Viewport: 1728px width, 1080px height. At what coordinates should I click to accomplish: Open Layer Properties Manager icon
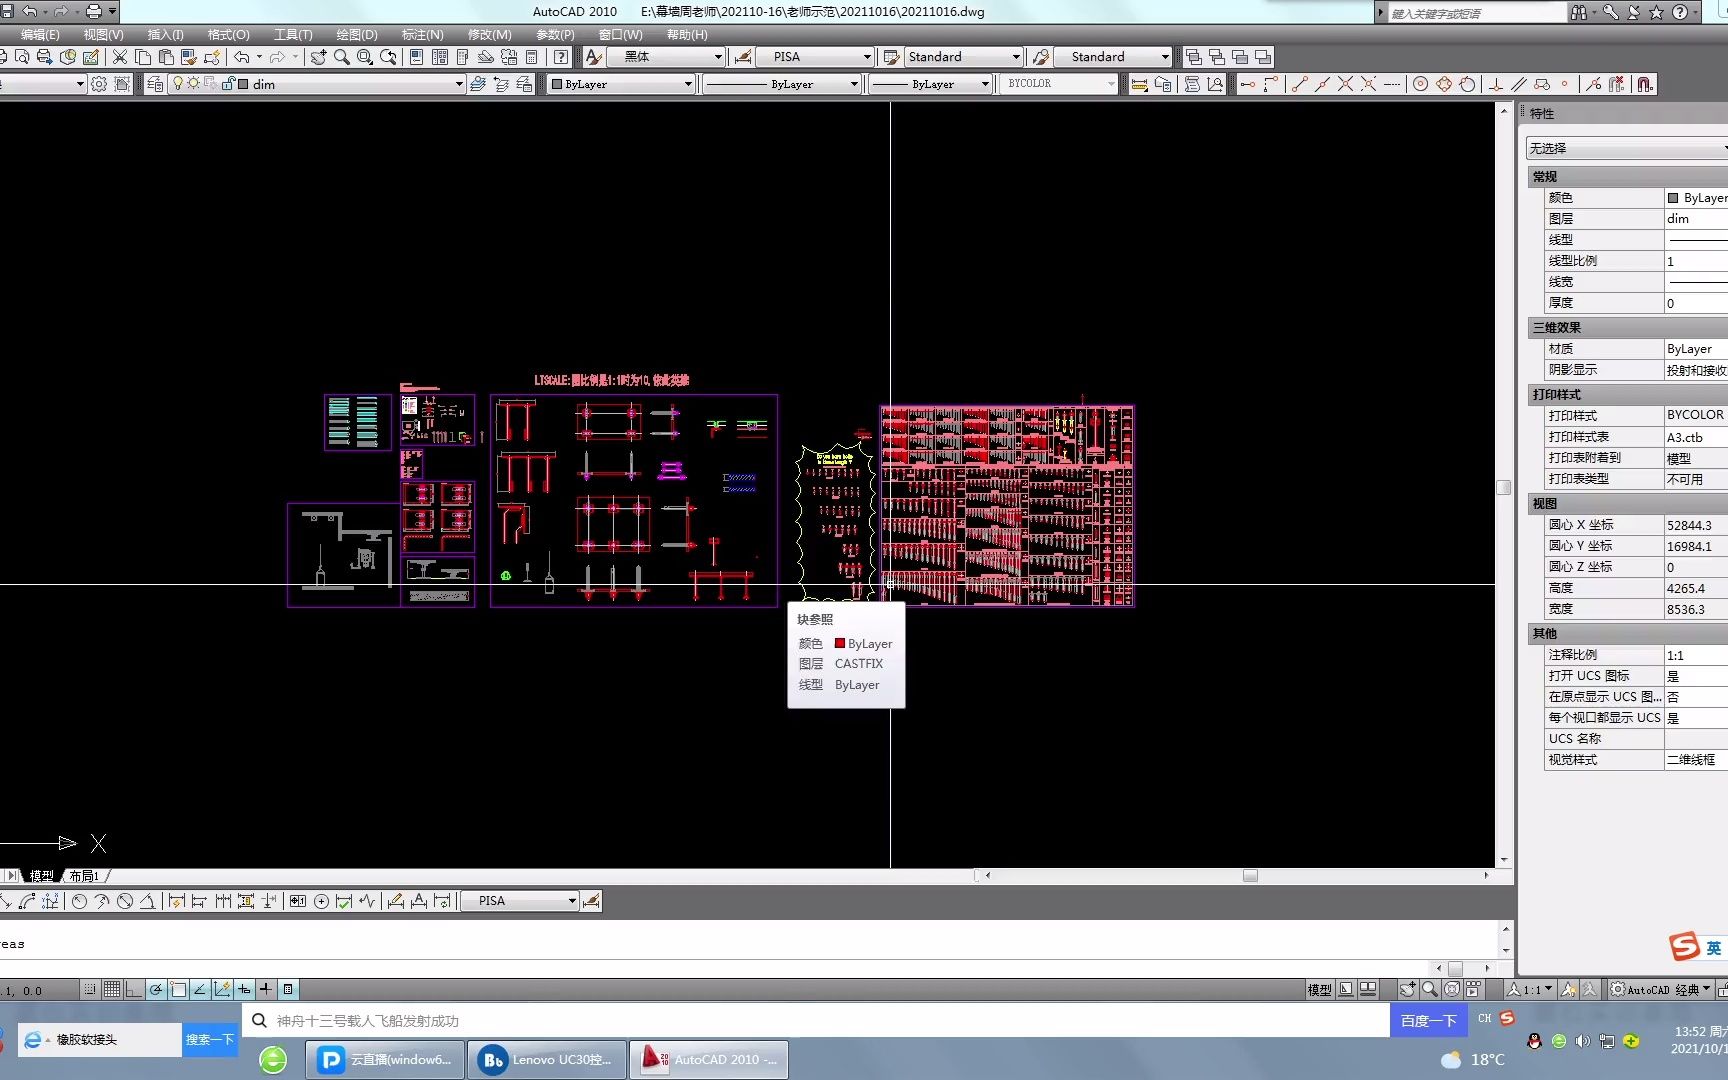[x=155, y=84]
